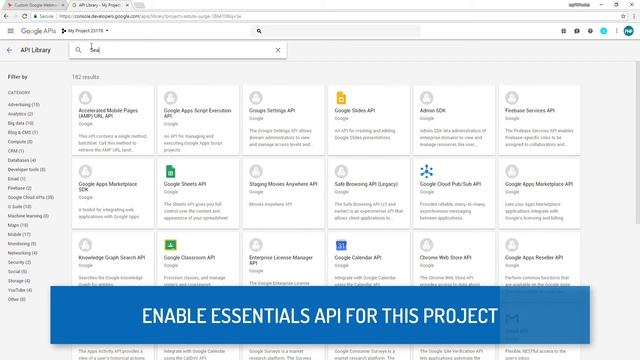Filter by Machine learning category
The height and width of the screenshot is (360, 640).
(x=28, y=216)
